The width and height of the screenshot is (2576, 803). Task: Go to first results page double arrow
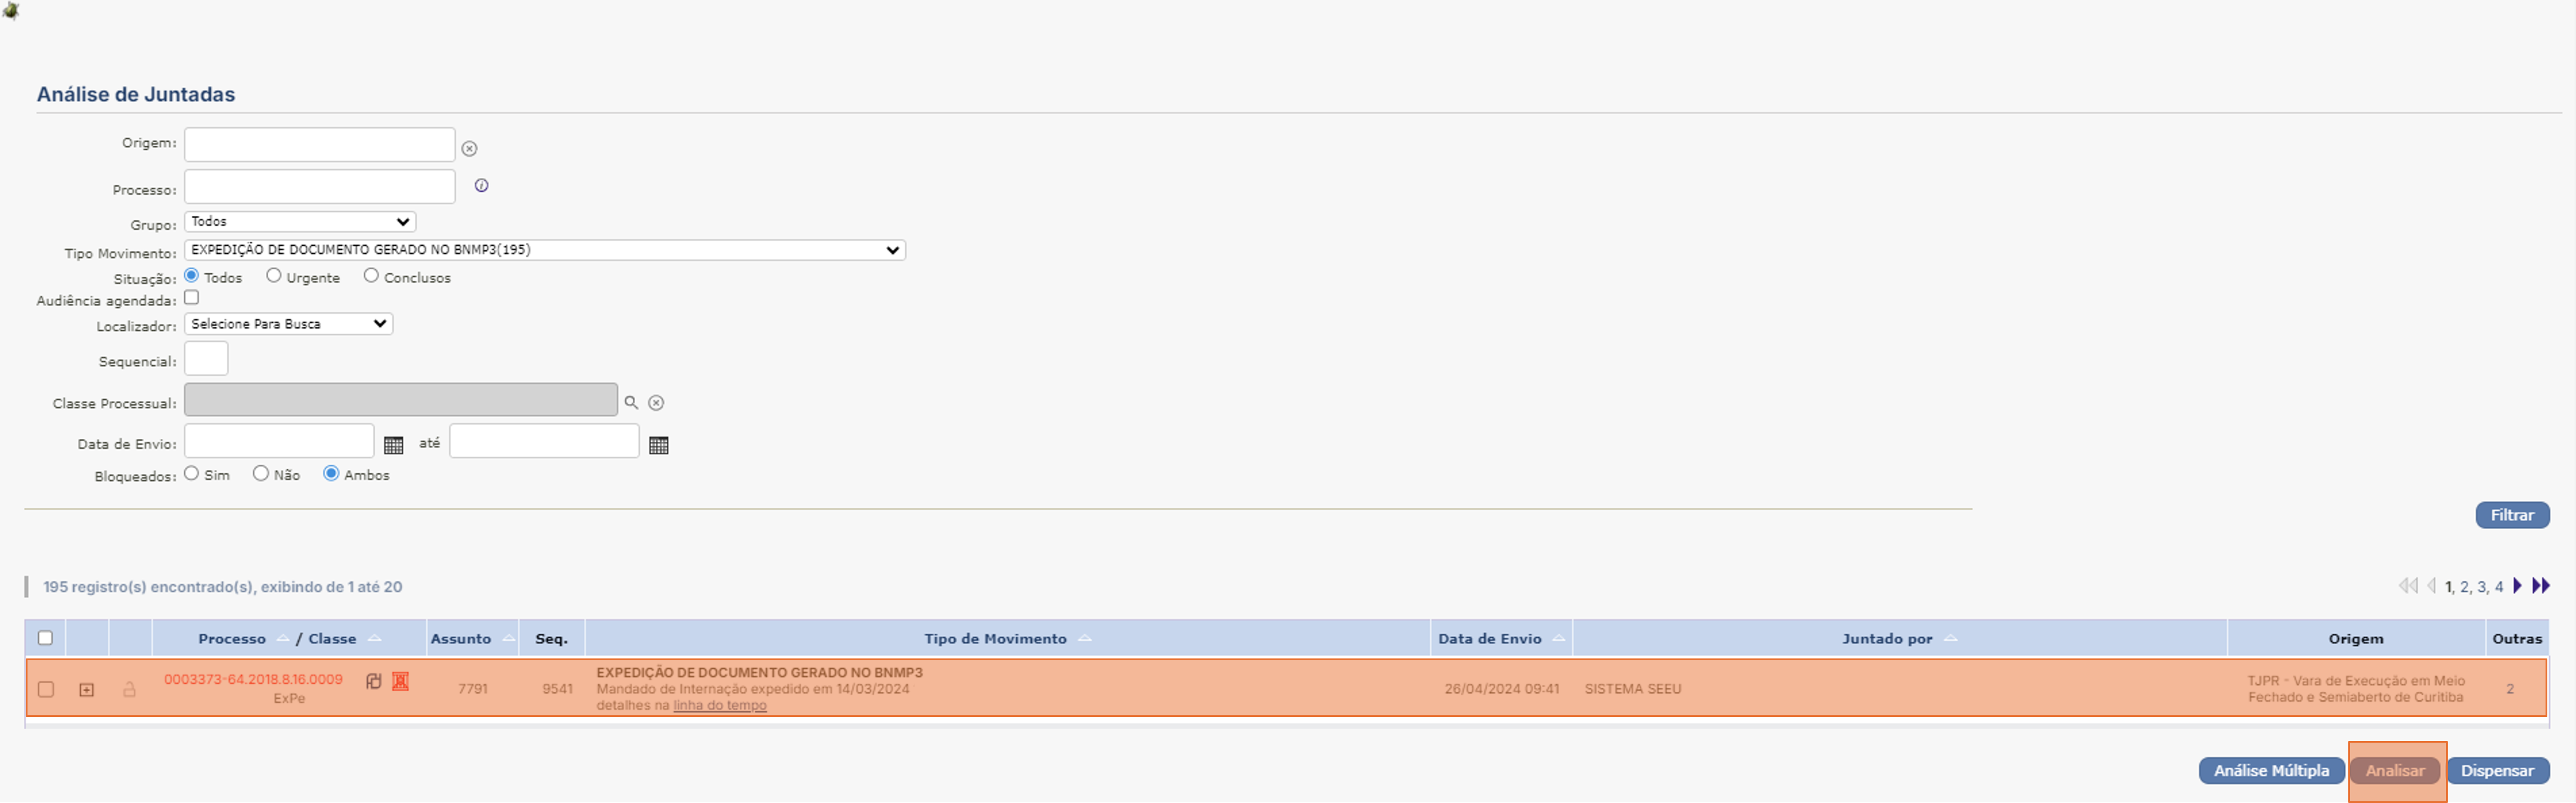(2408, 586)
